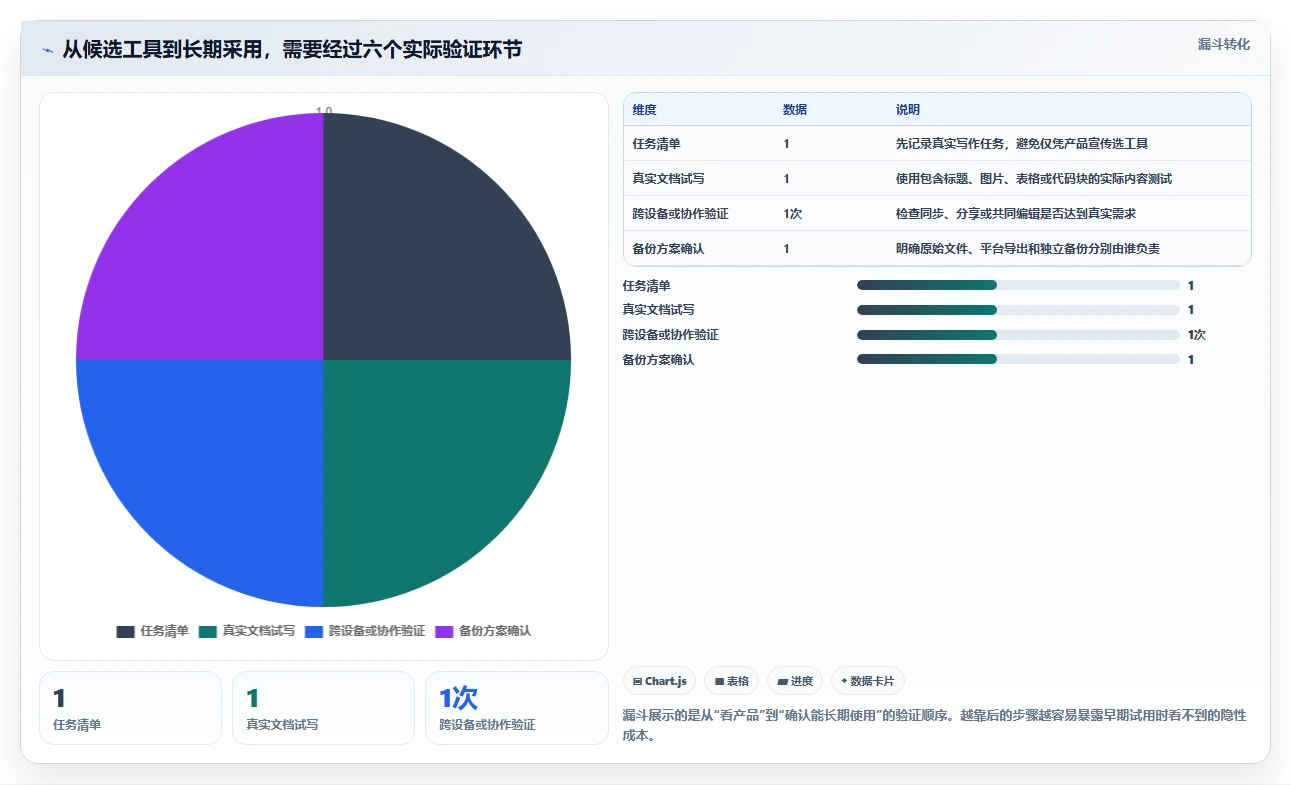The height and width of the screenshot is (785, 1291).
Task: Click the 跨设备或协作验证 data card
Action: 517,708
